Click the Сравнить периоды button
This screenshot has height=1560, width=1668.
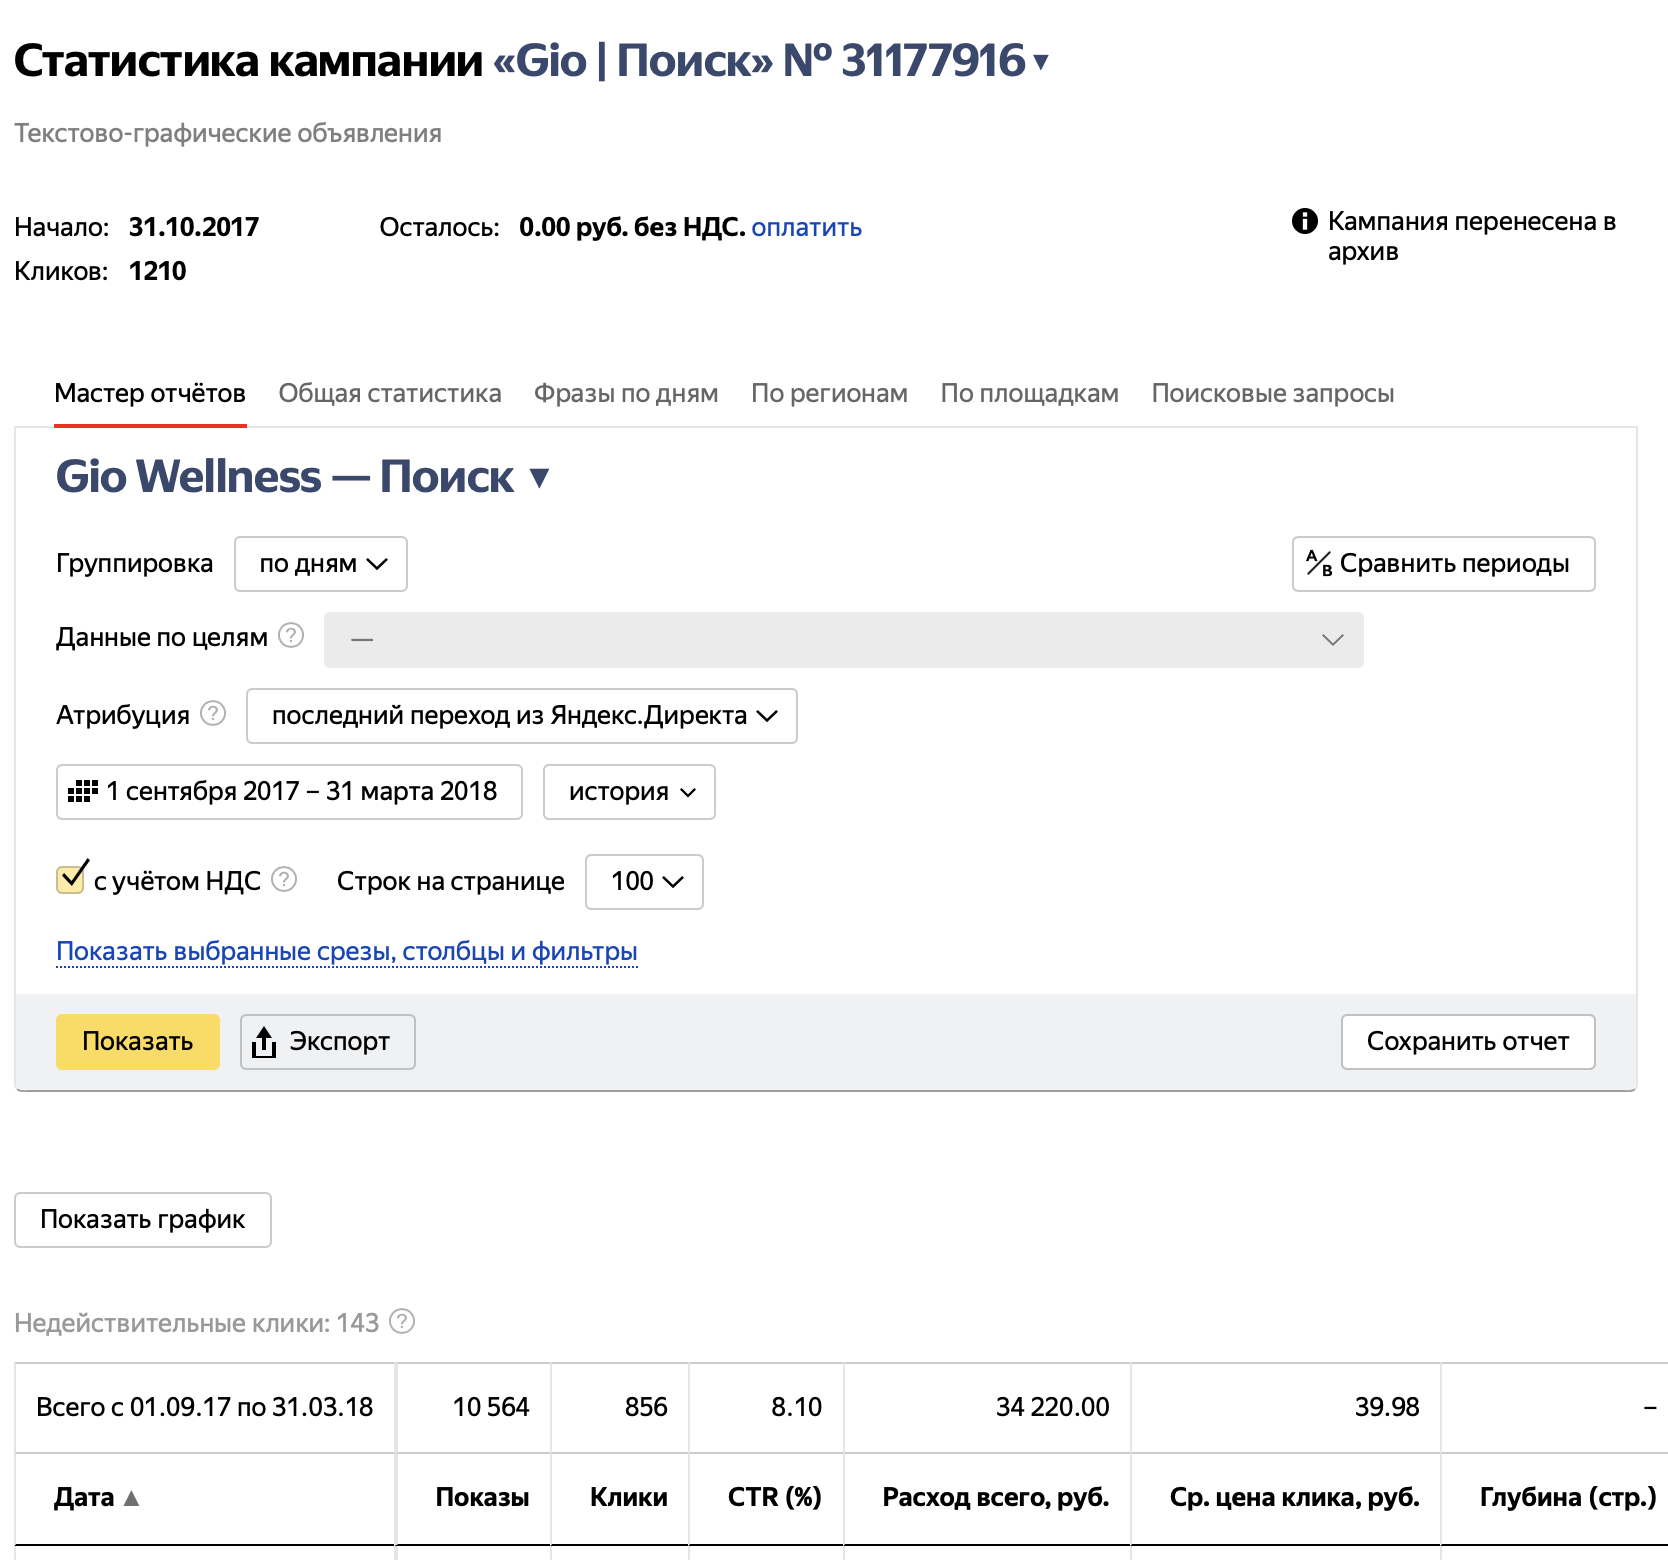1443,564
